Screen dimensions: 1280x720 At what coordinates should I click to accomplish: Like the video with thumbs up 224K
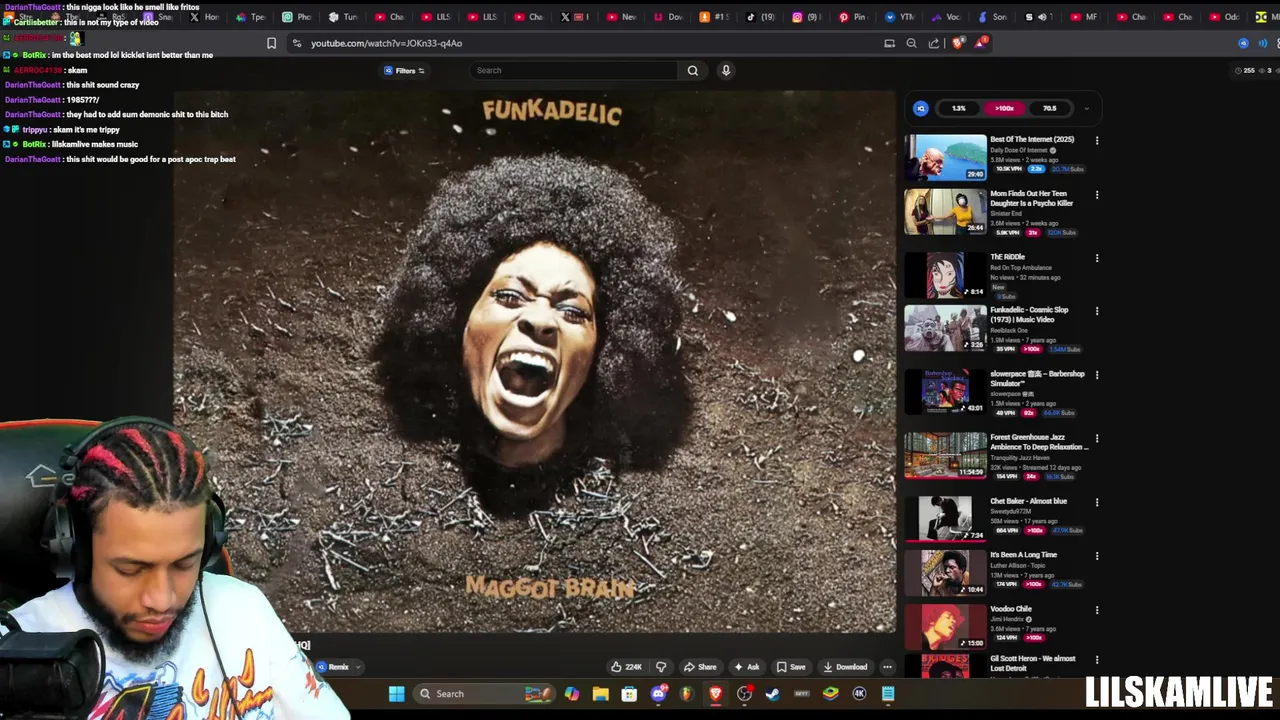point(626,667)
